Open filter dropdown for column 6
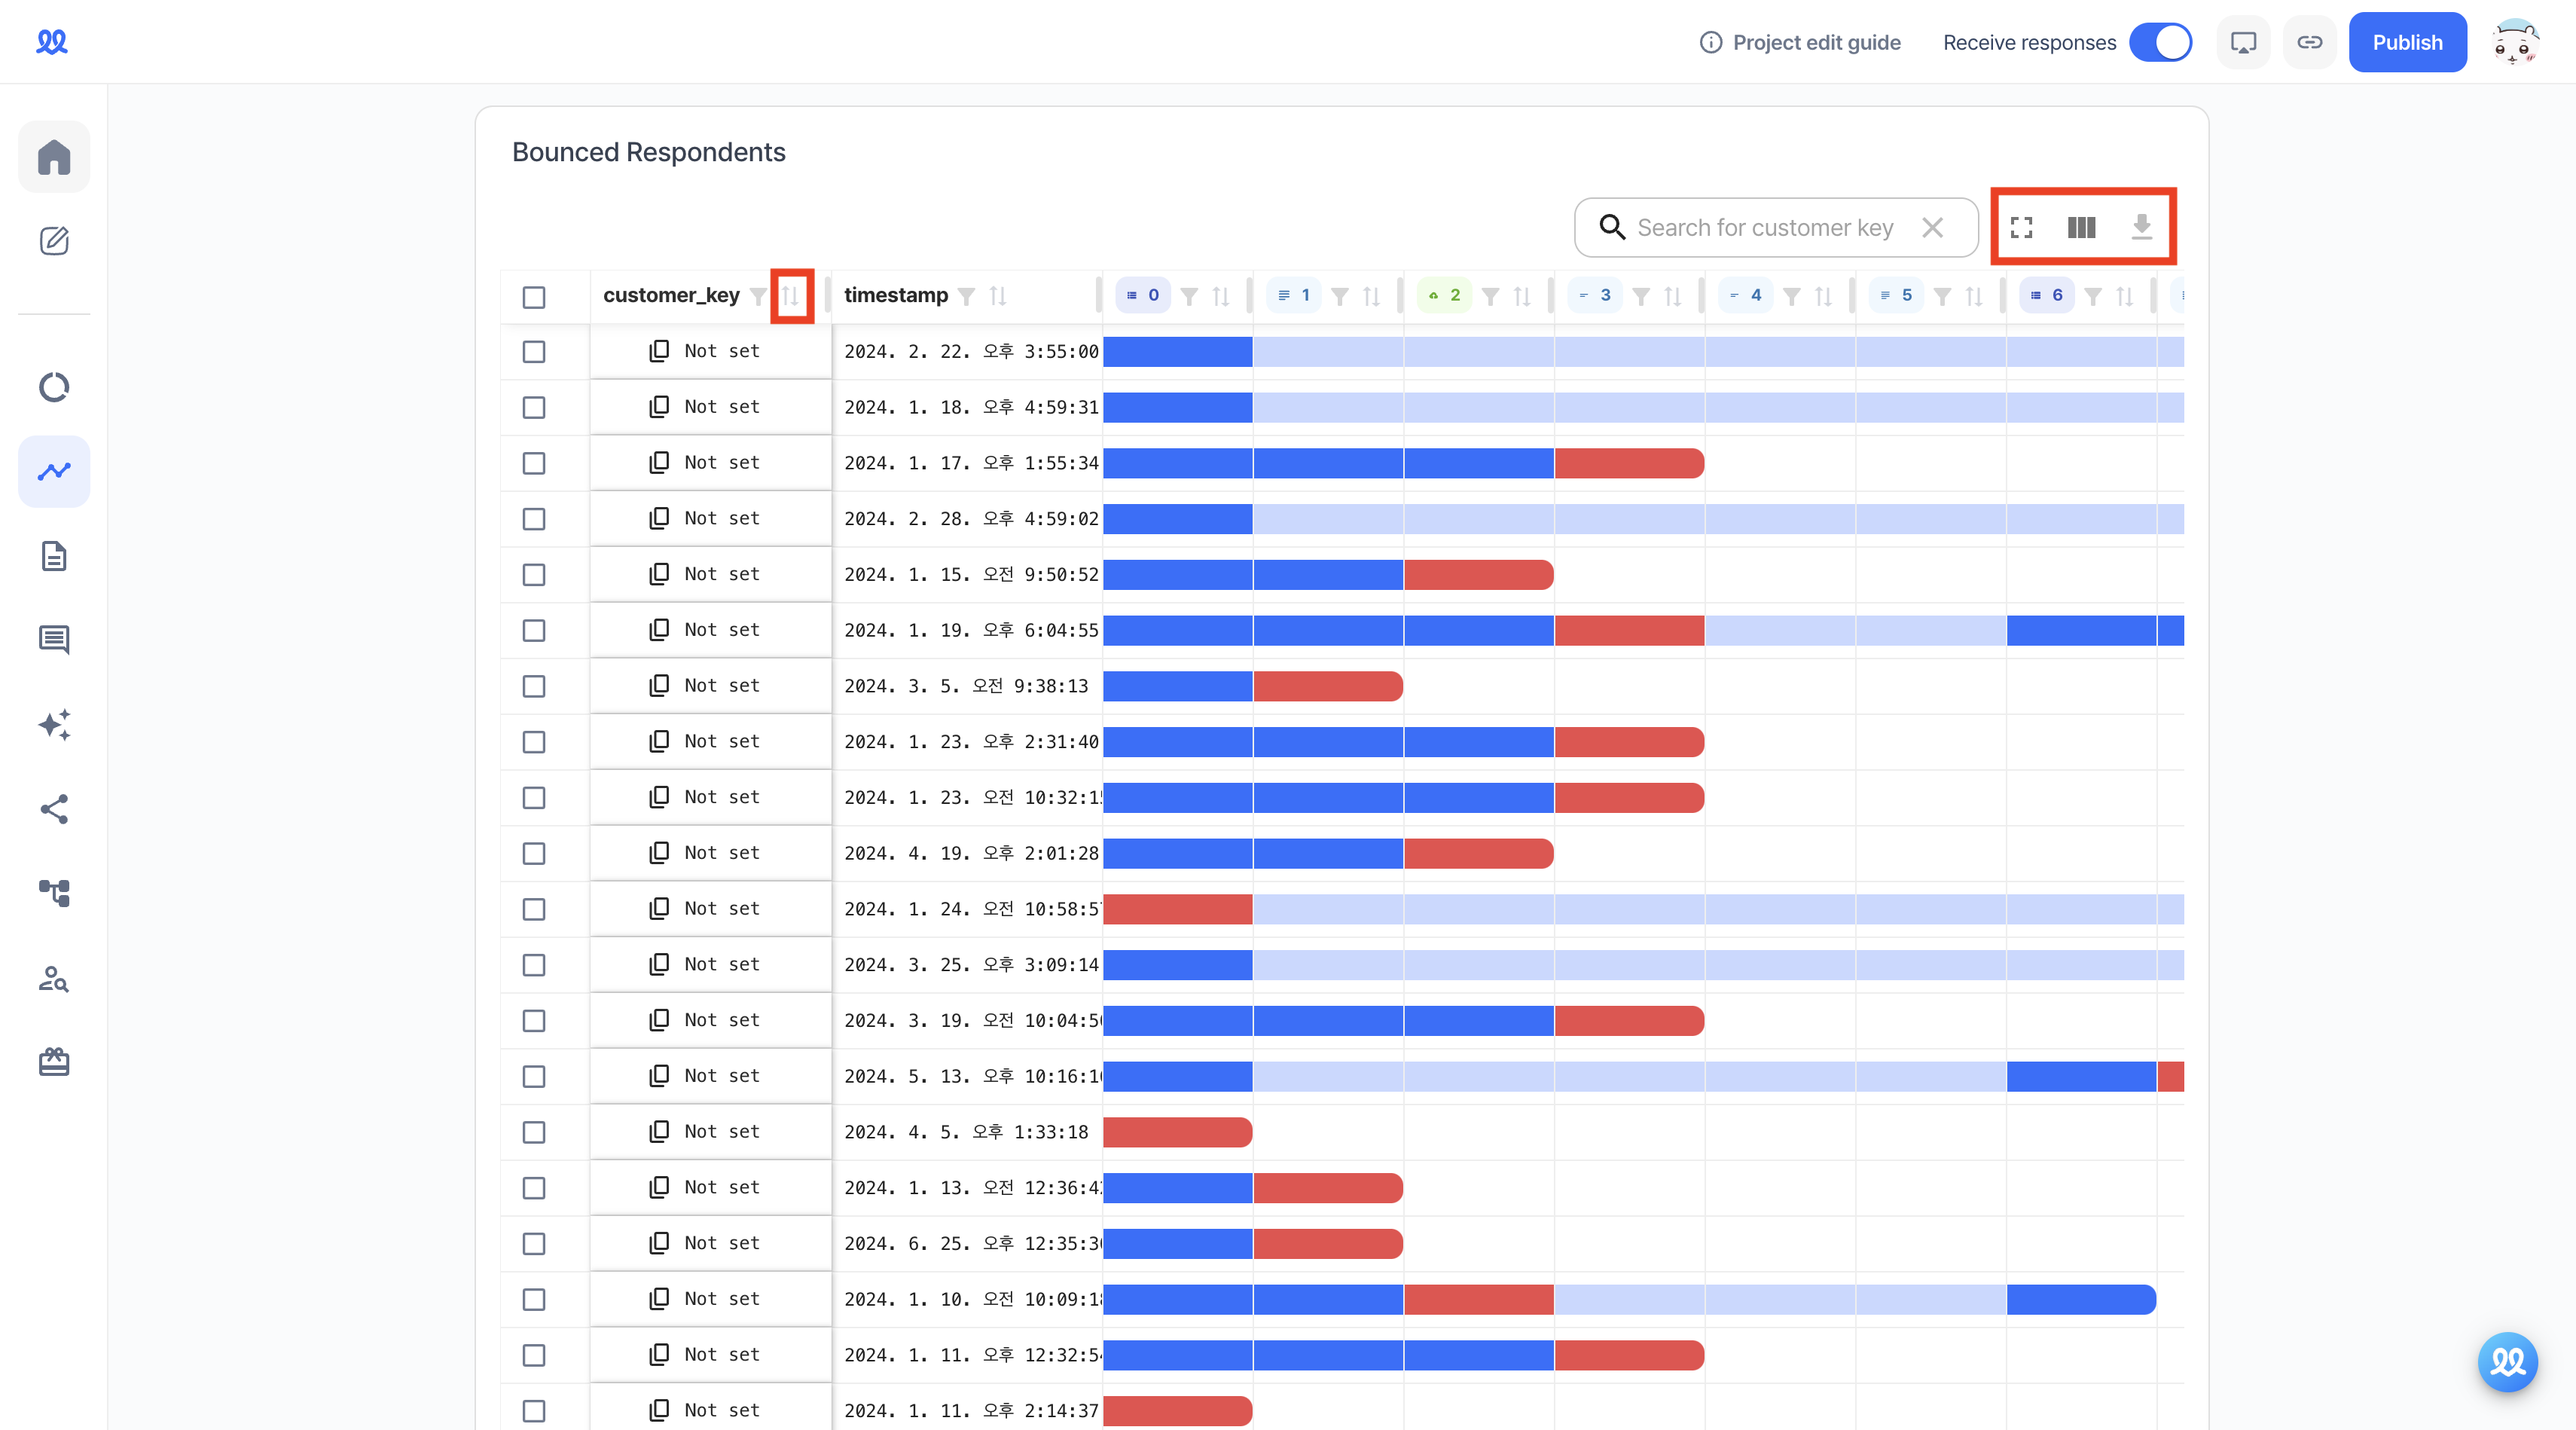The image size is (2576, 1430). (2093, 296)
